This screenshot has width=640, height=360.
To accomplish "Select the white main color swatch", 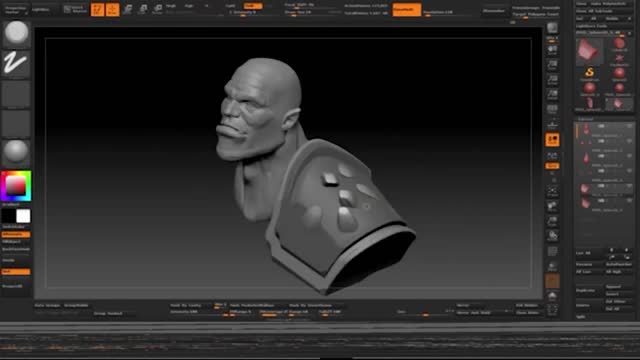I will pos(23,216).
